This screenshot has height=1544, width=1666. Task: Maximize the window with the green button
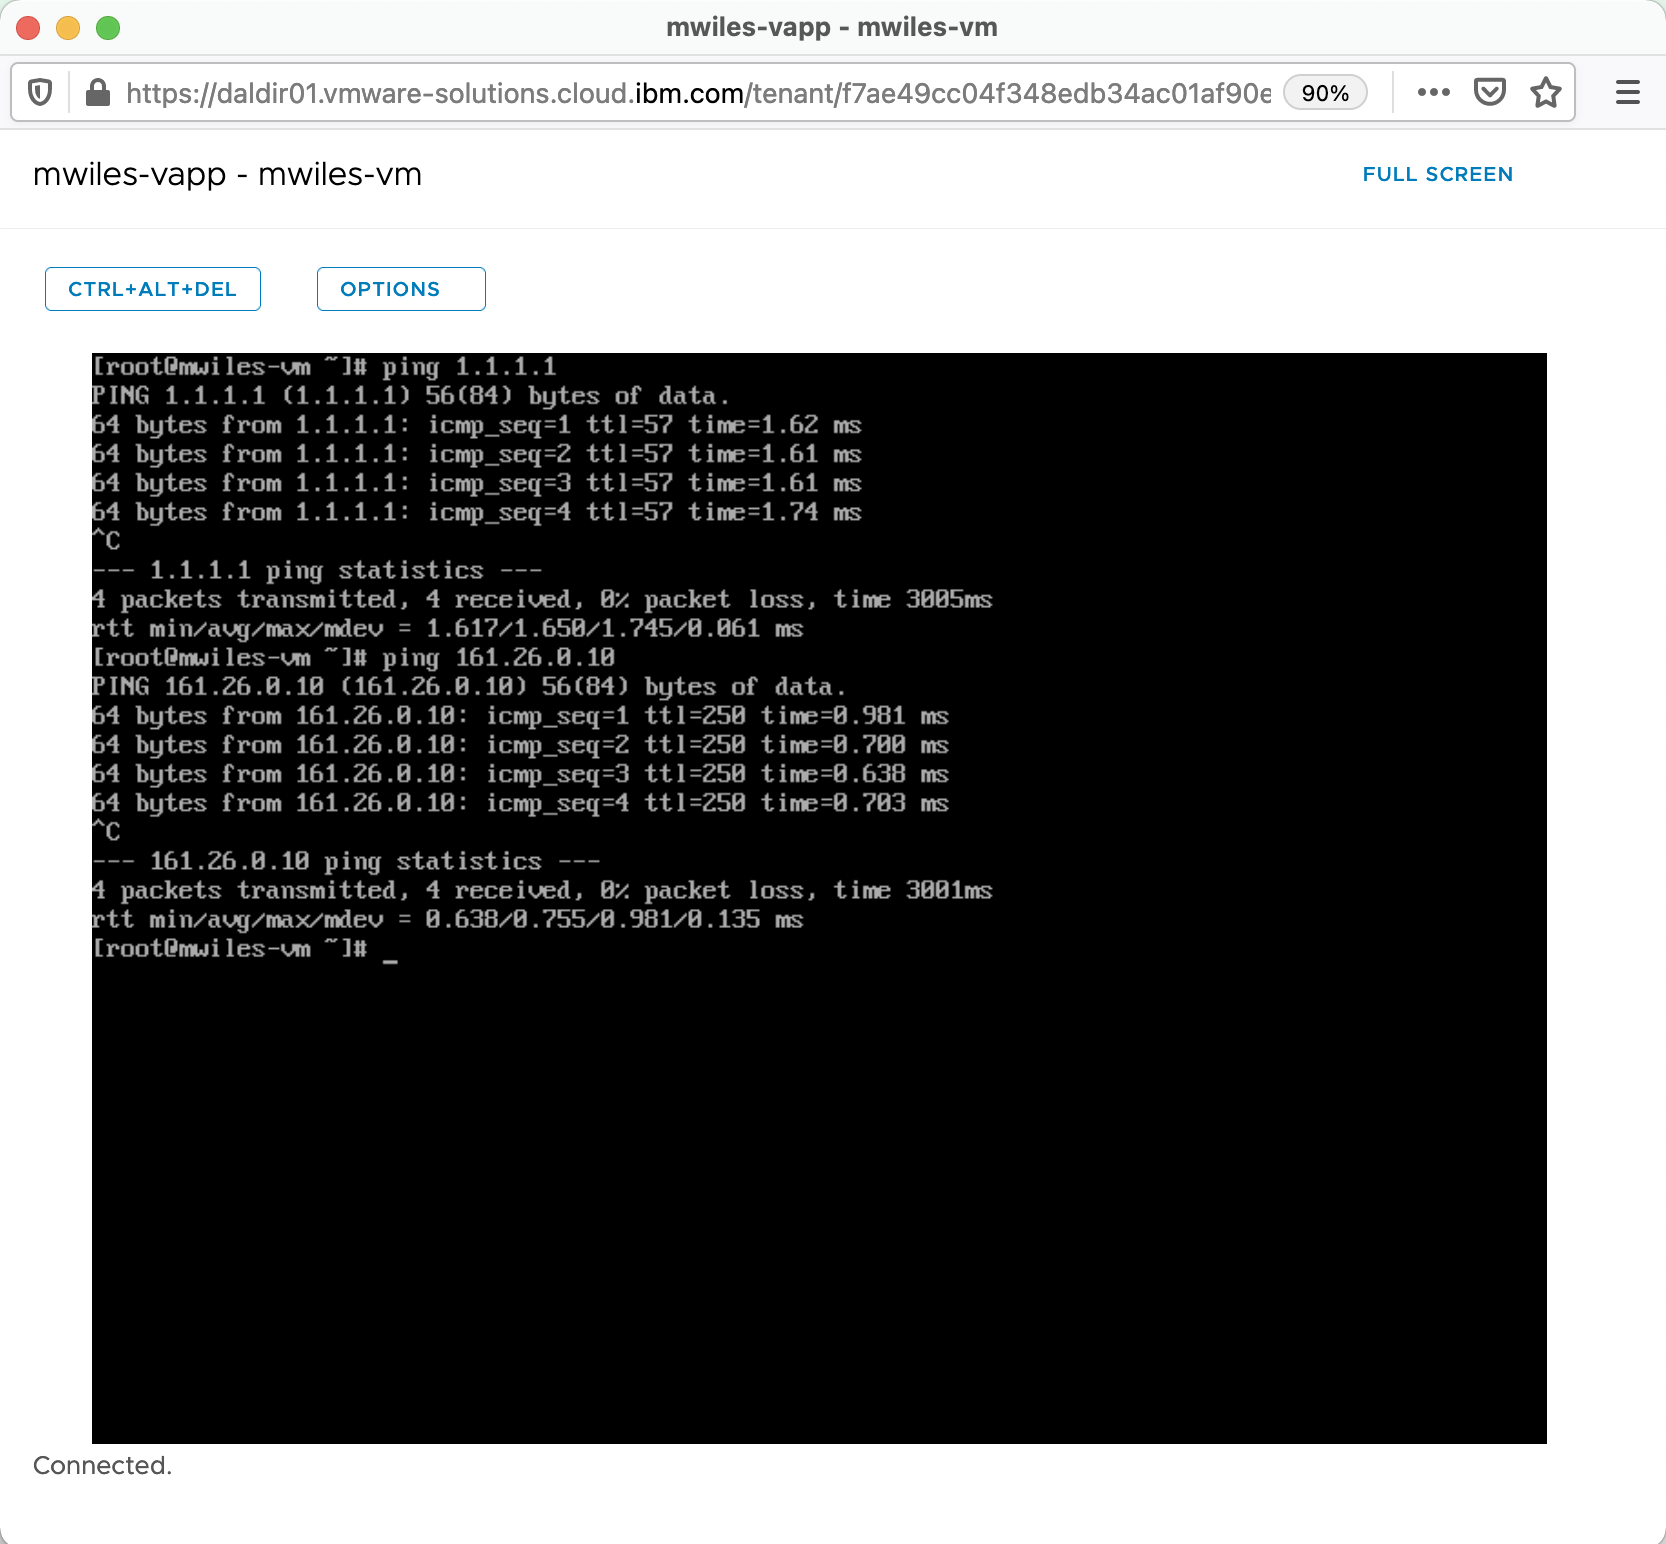point(108,28)
